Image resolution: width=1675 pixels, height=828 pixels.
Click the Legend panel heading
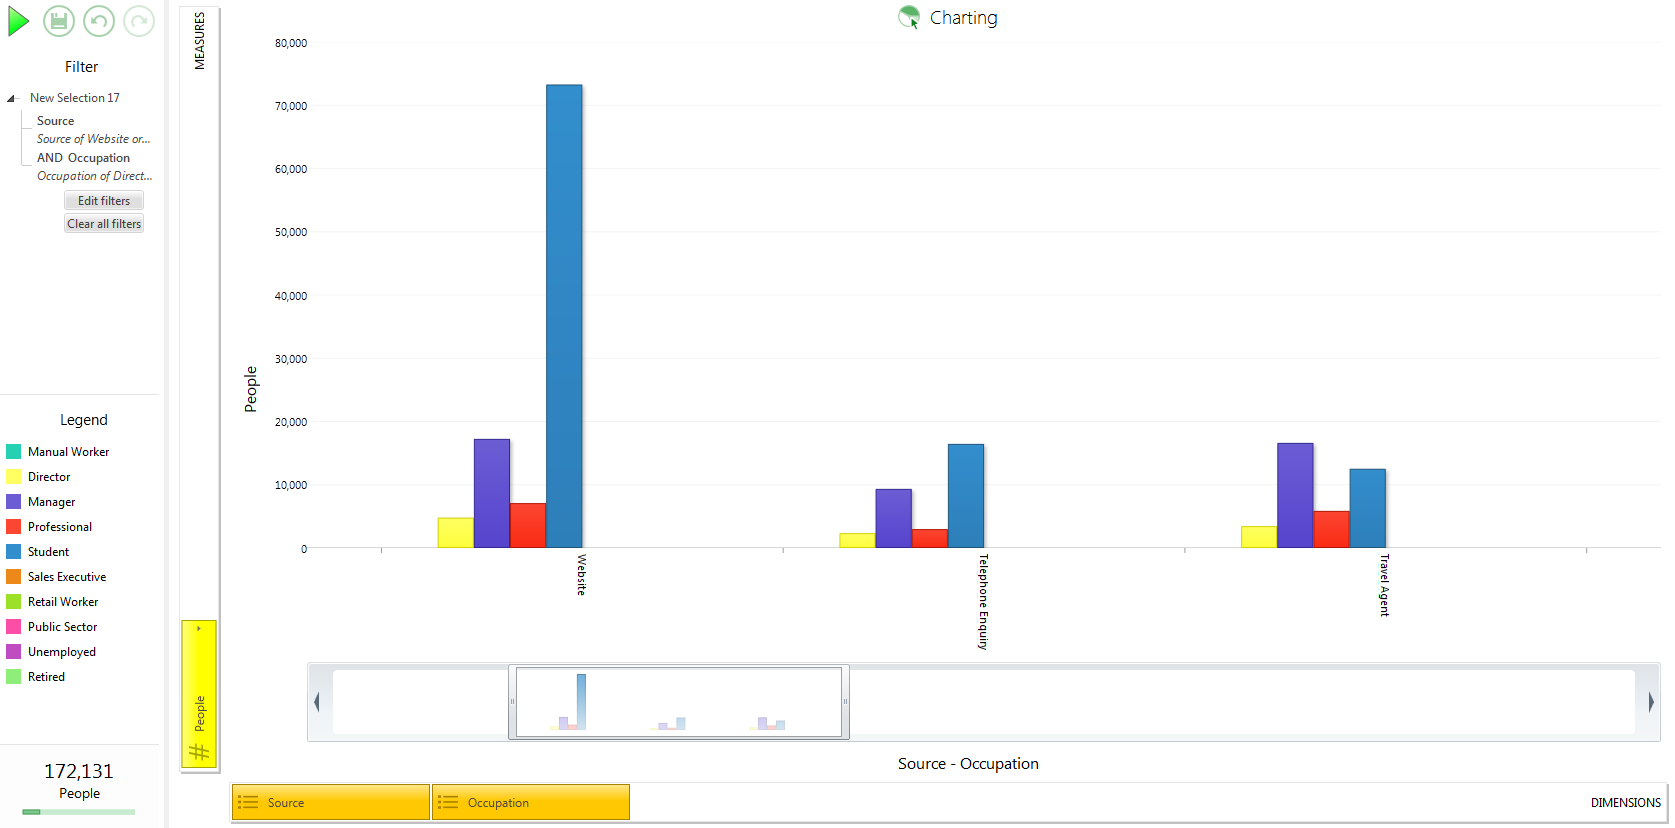84,420
